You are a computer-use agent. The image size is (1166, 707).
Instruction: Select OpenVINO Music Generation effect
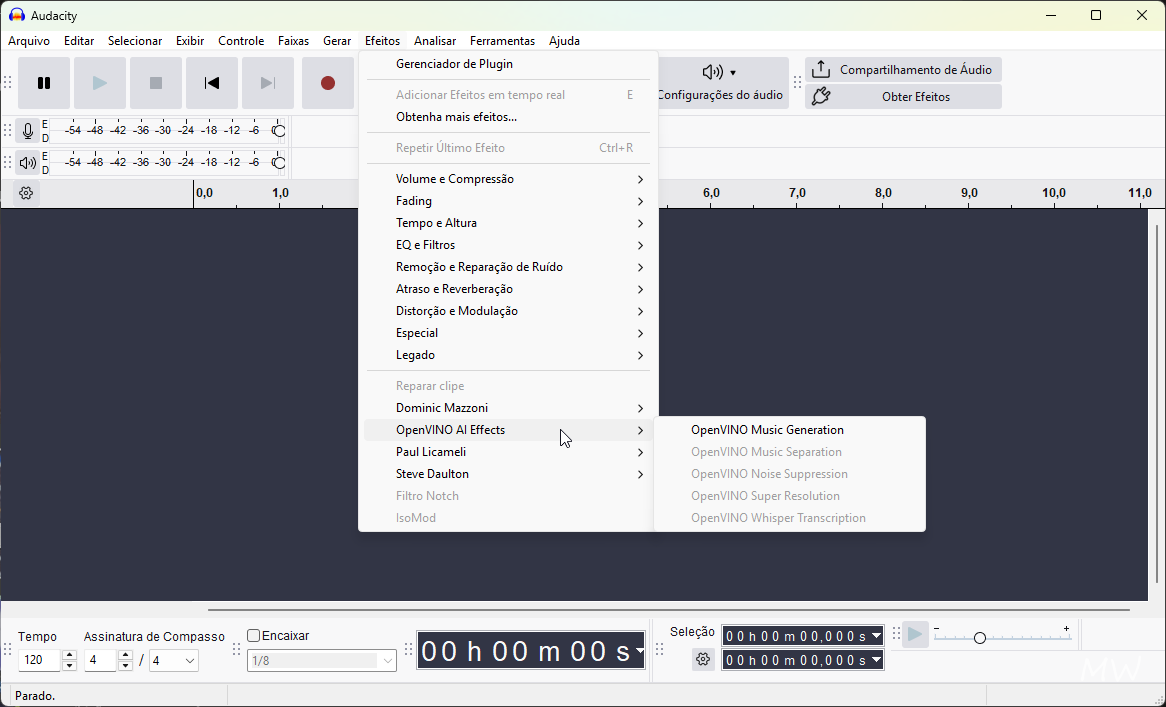(x=767, y=430)
